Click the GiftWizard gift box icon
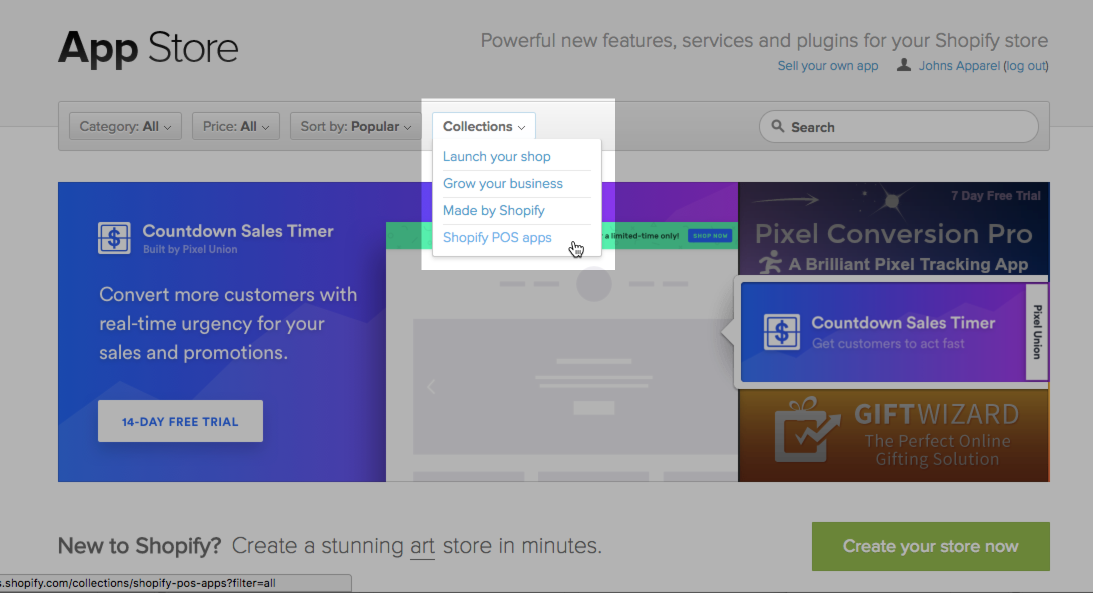Image resolution: width=1093 pixels, height=593 pixels. click(x=807, y=430)
